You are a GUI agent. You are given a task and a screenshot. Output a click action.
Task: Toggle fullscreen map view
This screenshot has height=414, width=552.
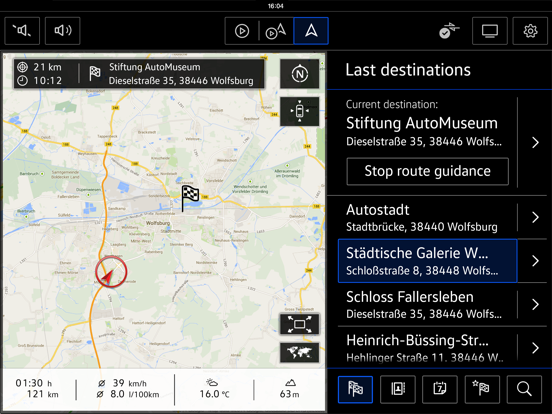coord(300,324)
